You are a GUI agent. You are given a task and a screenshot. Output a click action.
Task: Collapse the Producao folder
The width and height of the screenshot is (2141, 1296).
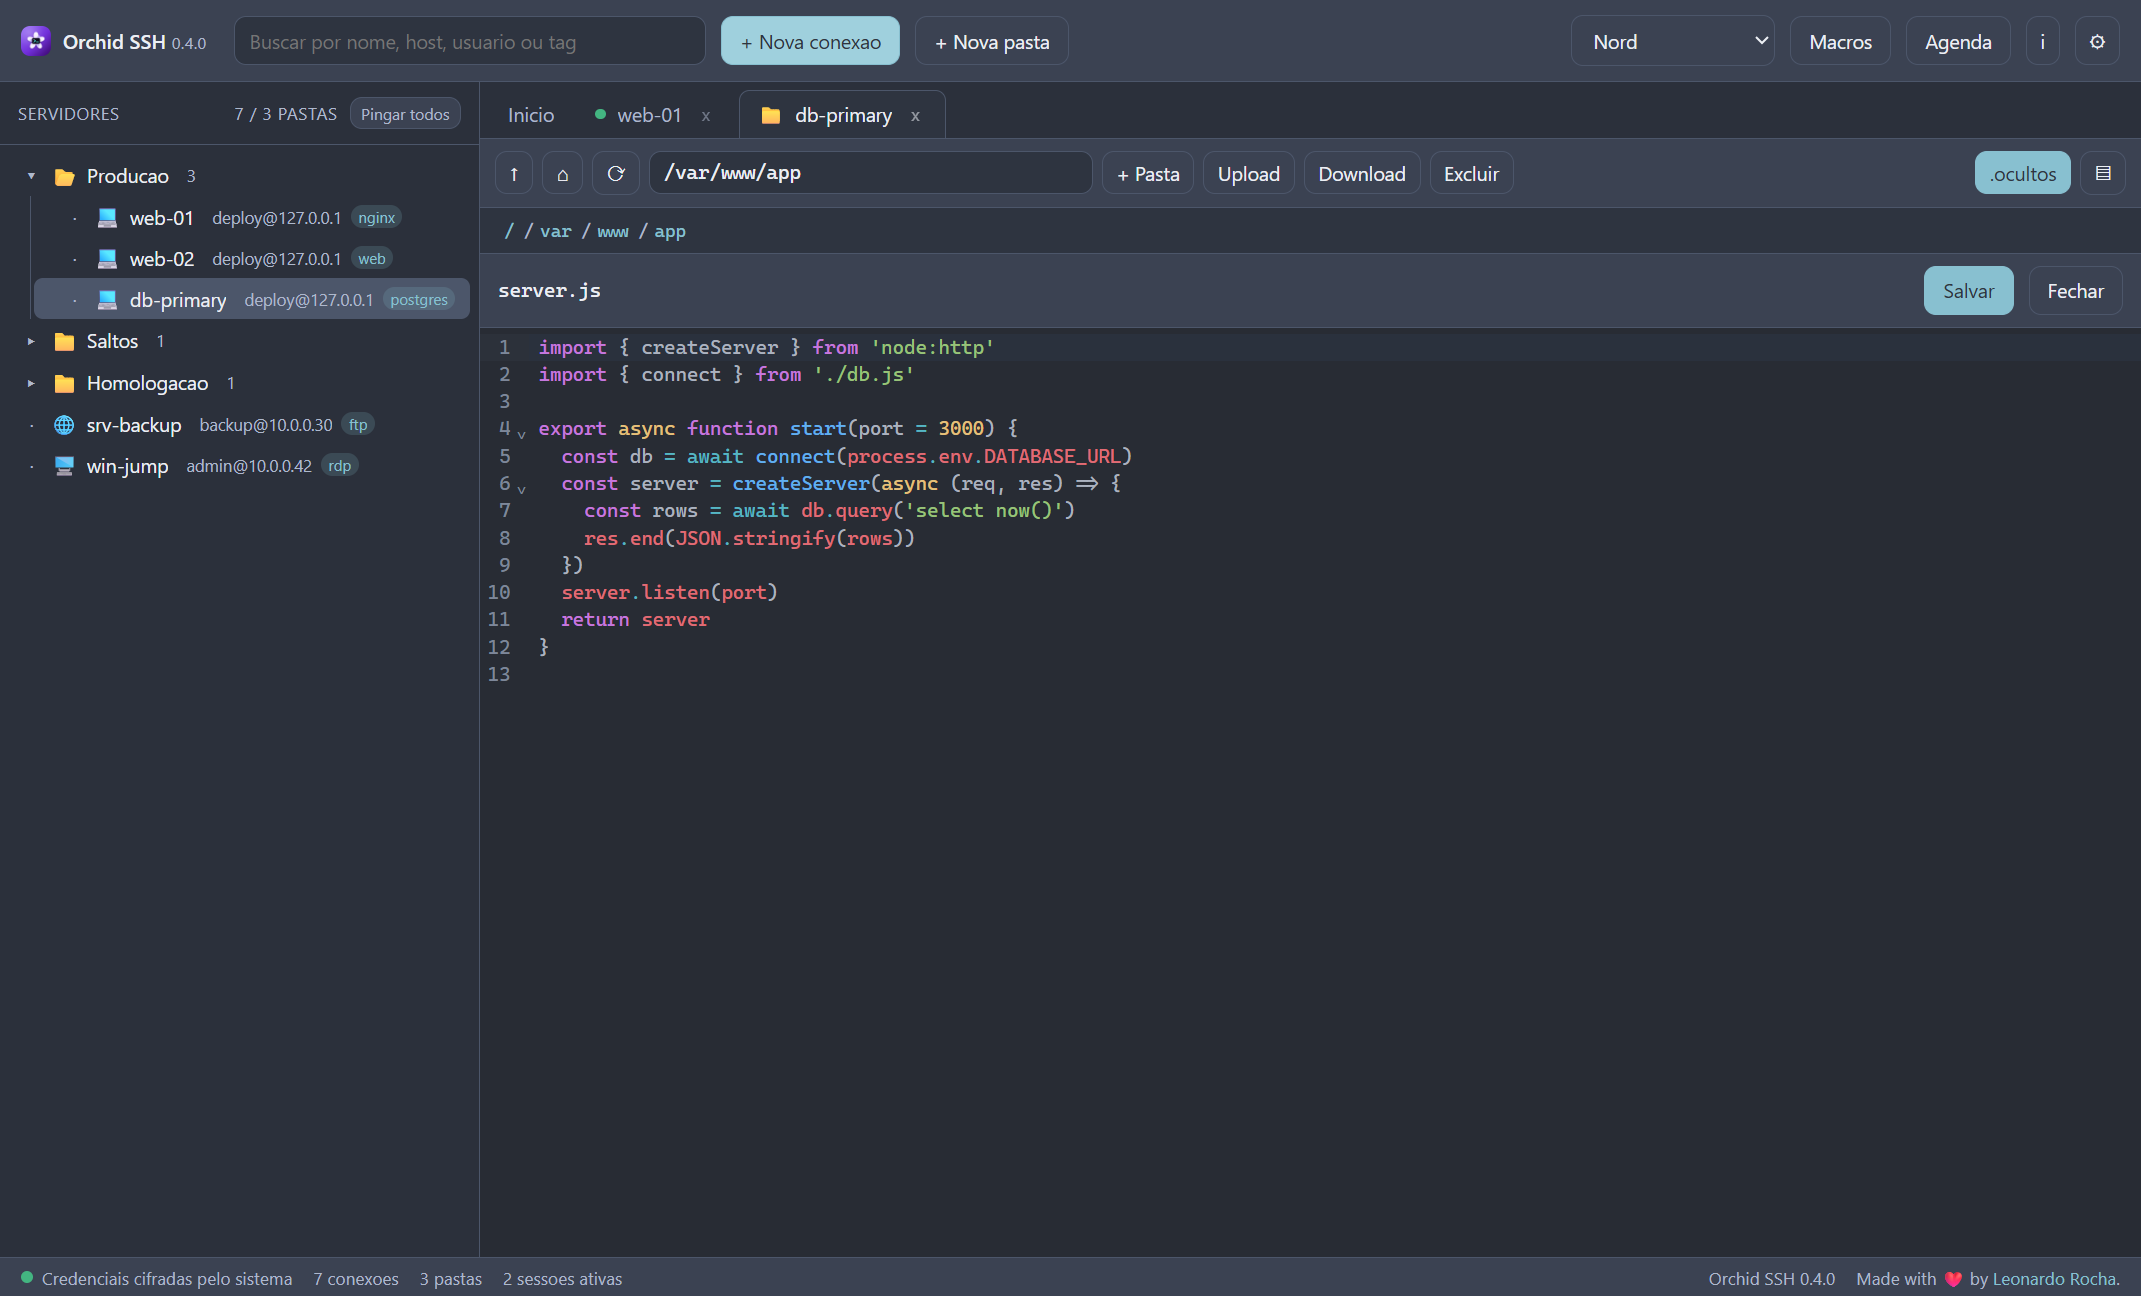(x=31, y=177)
